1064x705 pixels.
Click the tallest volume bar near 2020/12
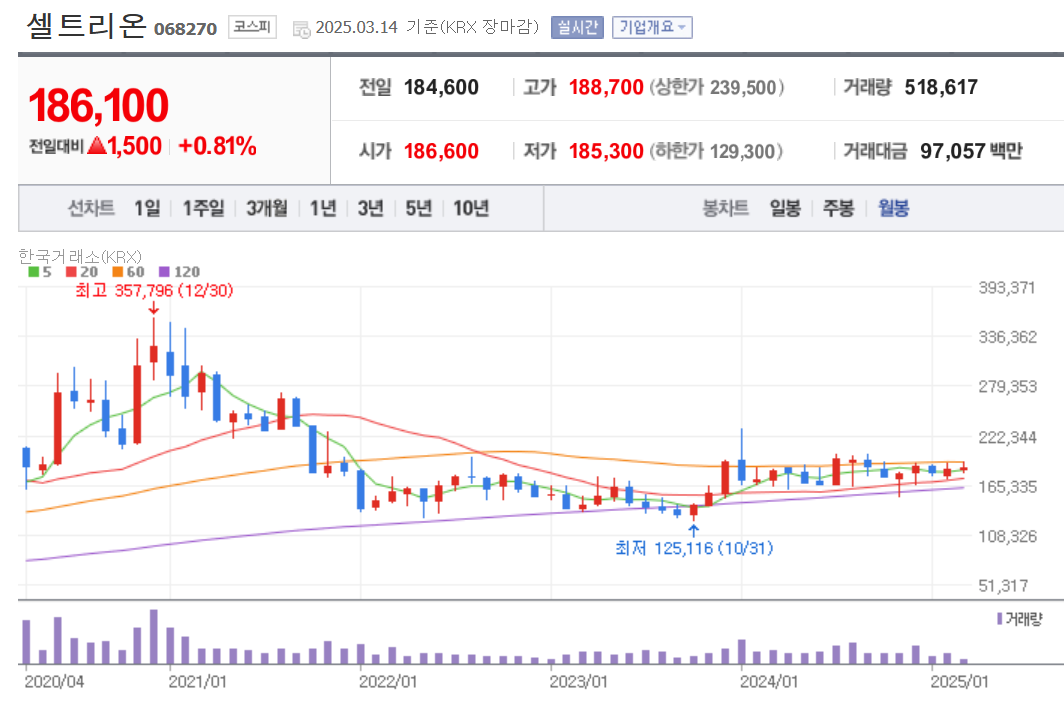154,636
